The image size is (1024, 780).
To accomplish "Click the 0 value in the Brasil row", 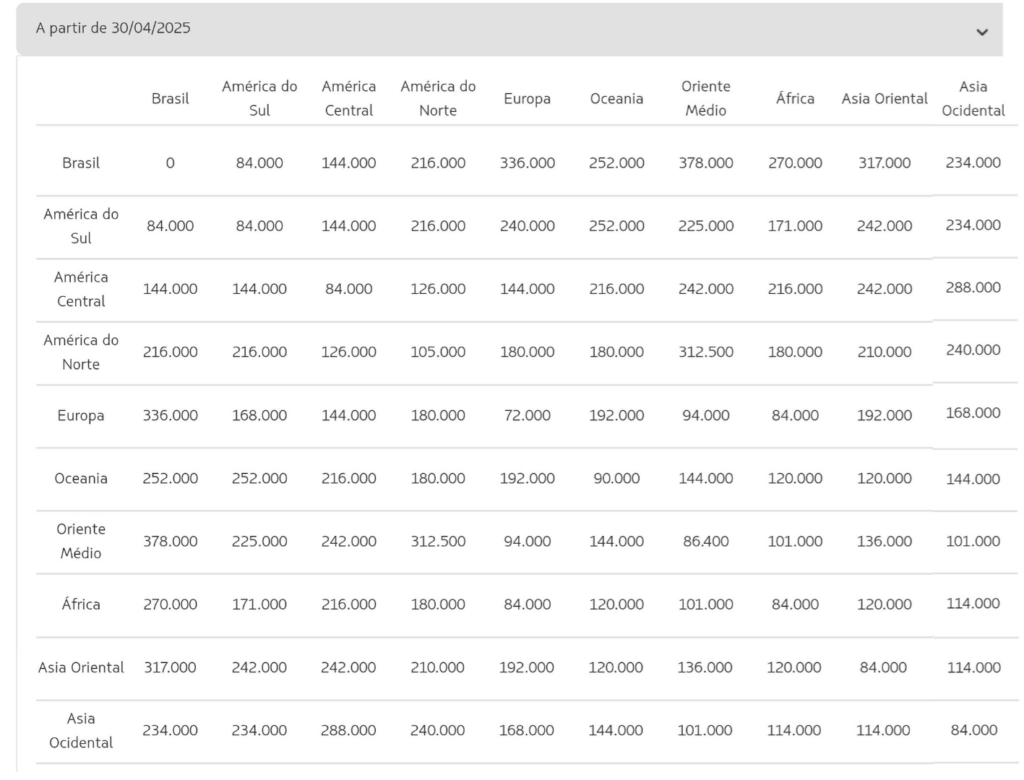I will click(x=170, y=162).
